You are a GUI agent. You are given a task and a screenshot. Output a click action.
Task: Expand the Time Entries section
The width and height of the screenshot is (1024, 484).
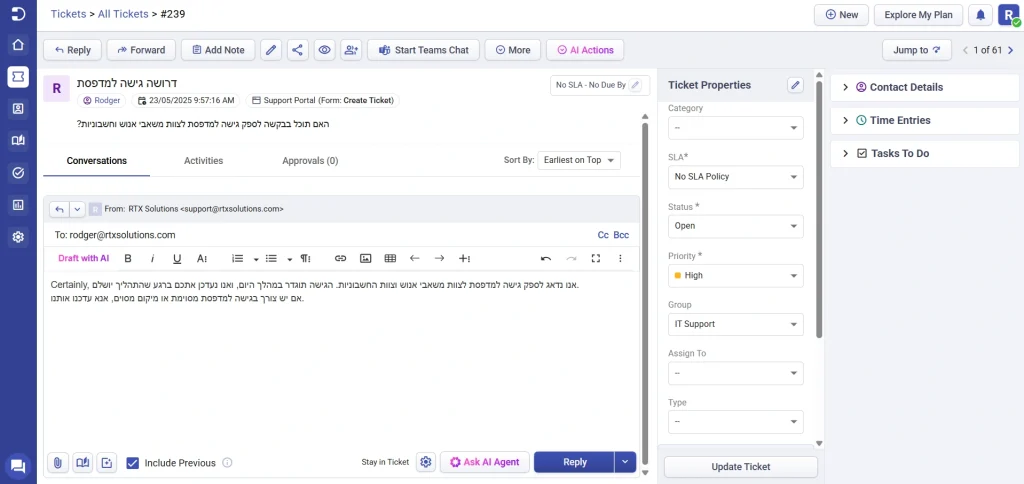click(923, 120)
